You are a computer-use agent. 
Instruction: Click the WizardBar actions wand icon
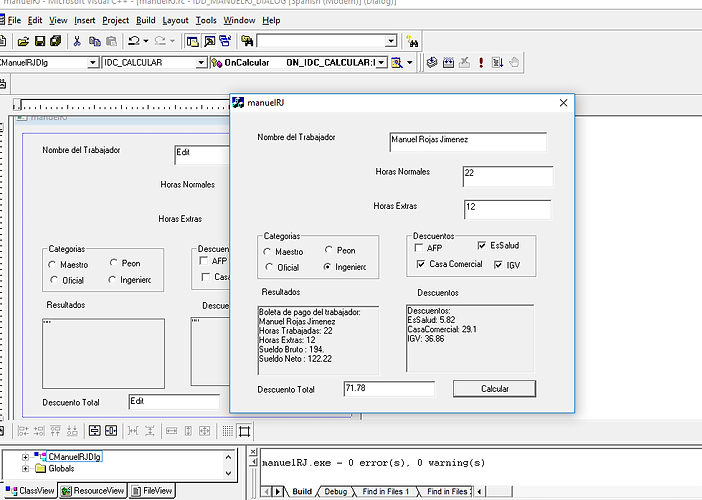pyautogui.click(x=397, y=62)
